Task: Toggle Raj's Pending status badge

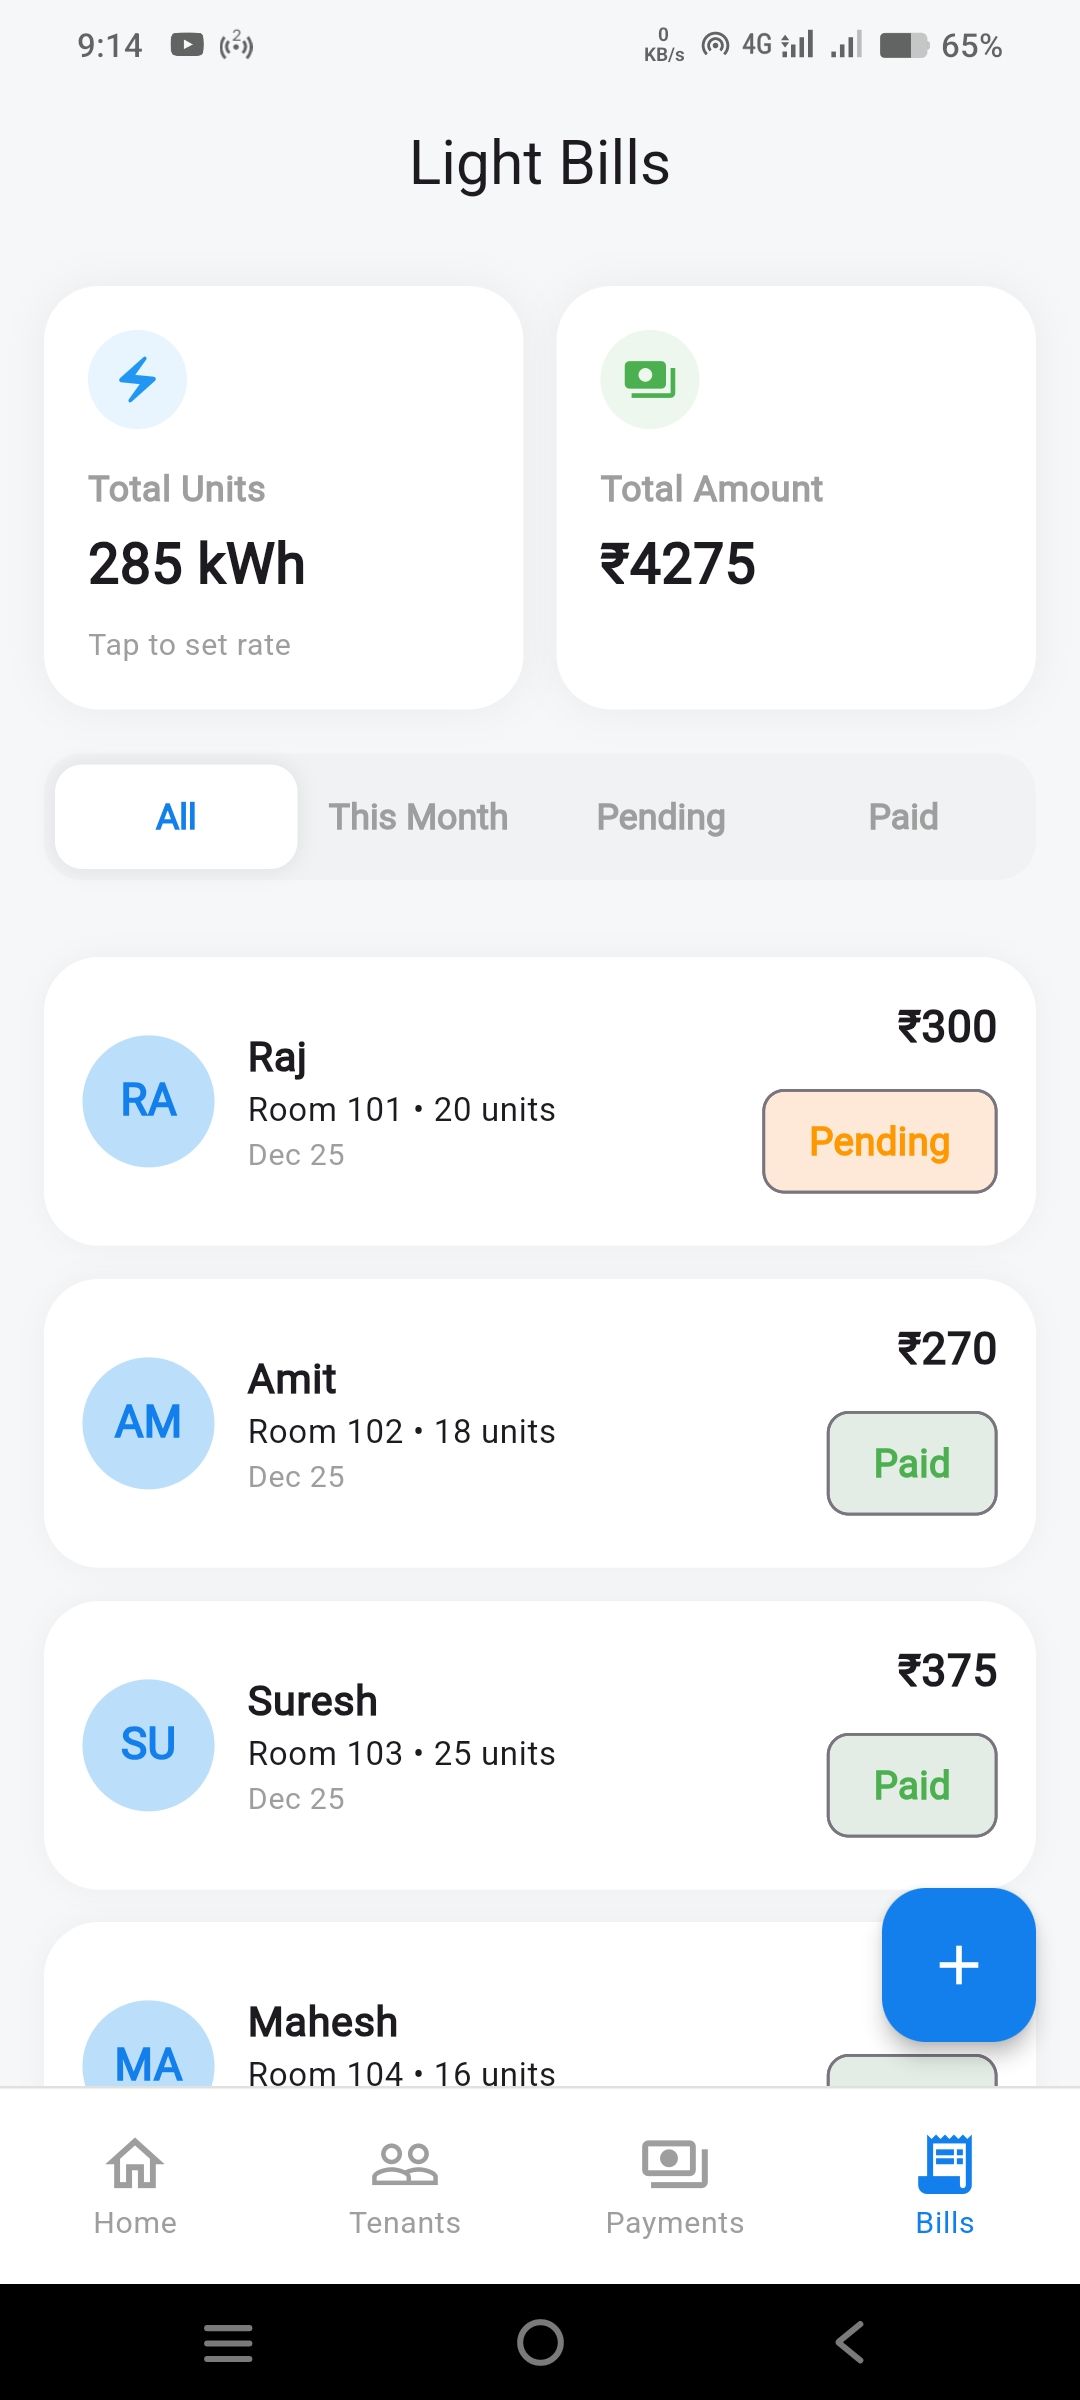Action: pyautogui.click(x=880, y=1141)
